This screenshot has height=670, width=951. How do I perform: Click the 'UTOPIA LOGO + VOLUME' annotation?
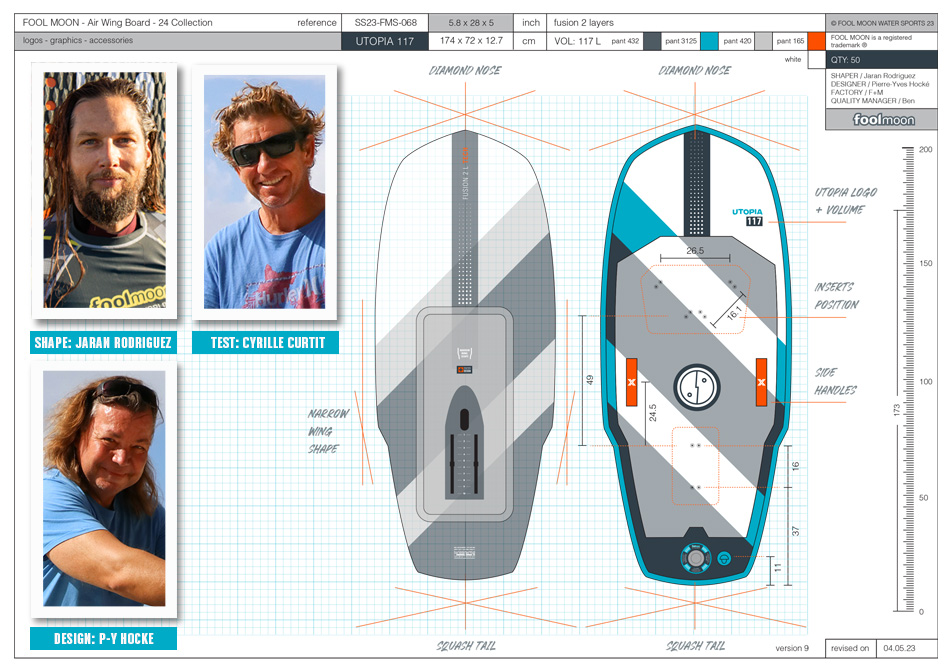pyautogui.click(x=845, y=201)
